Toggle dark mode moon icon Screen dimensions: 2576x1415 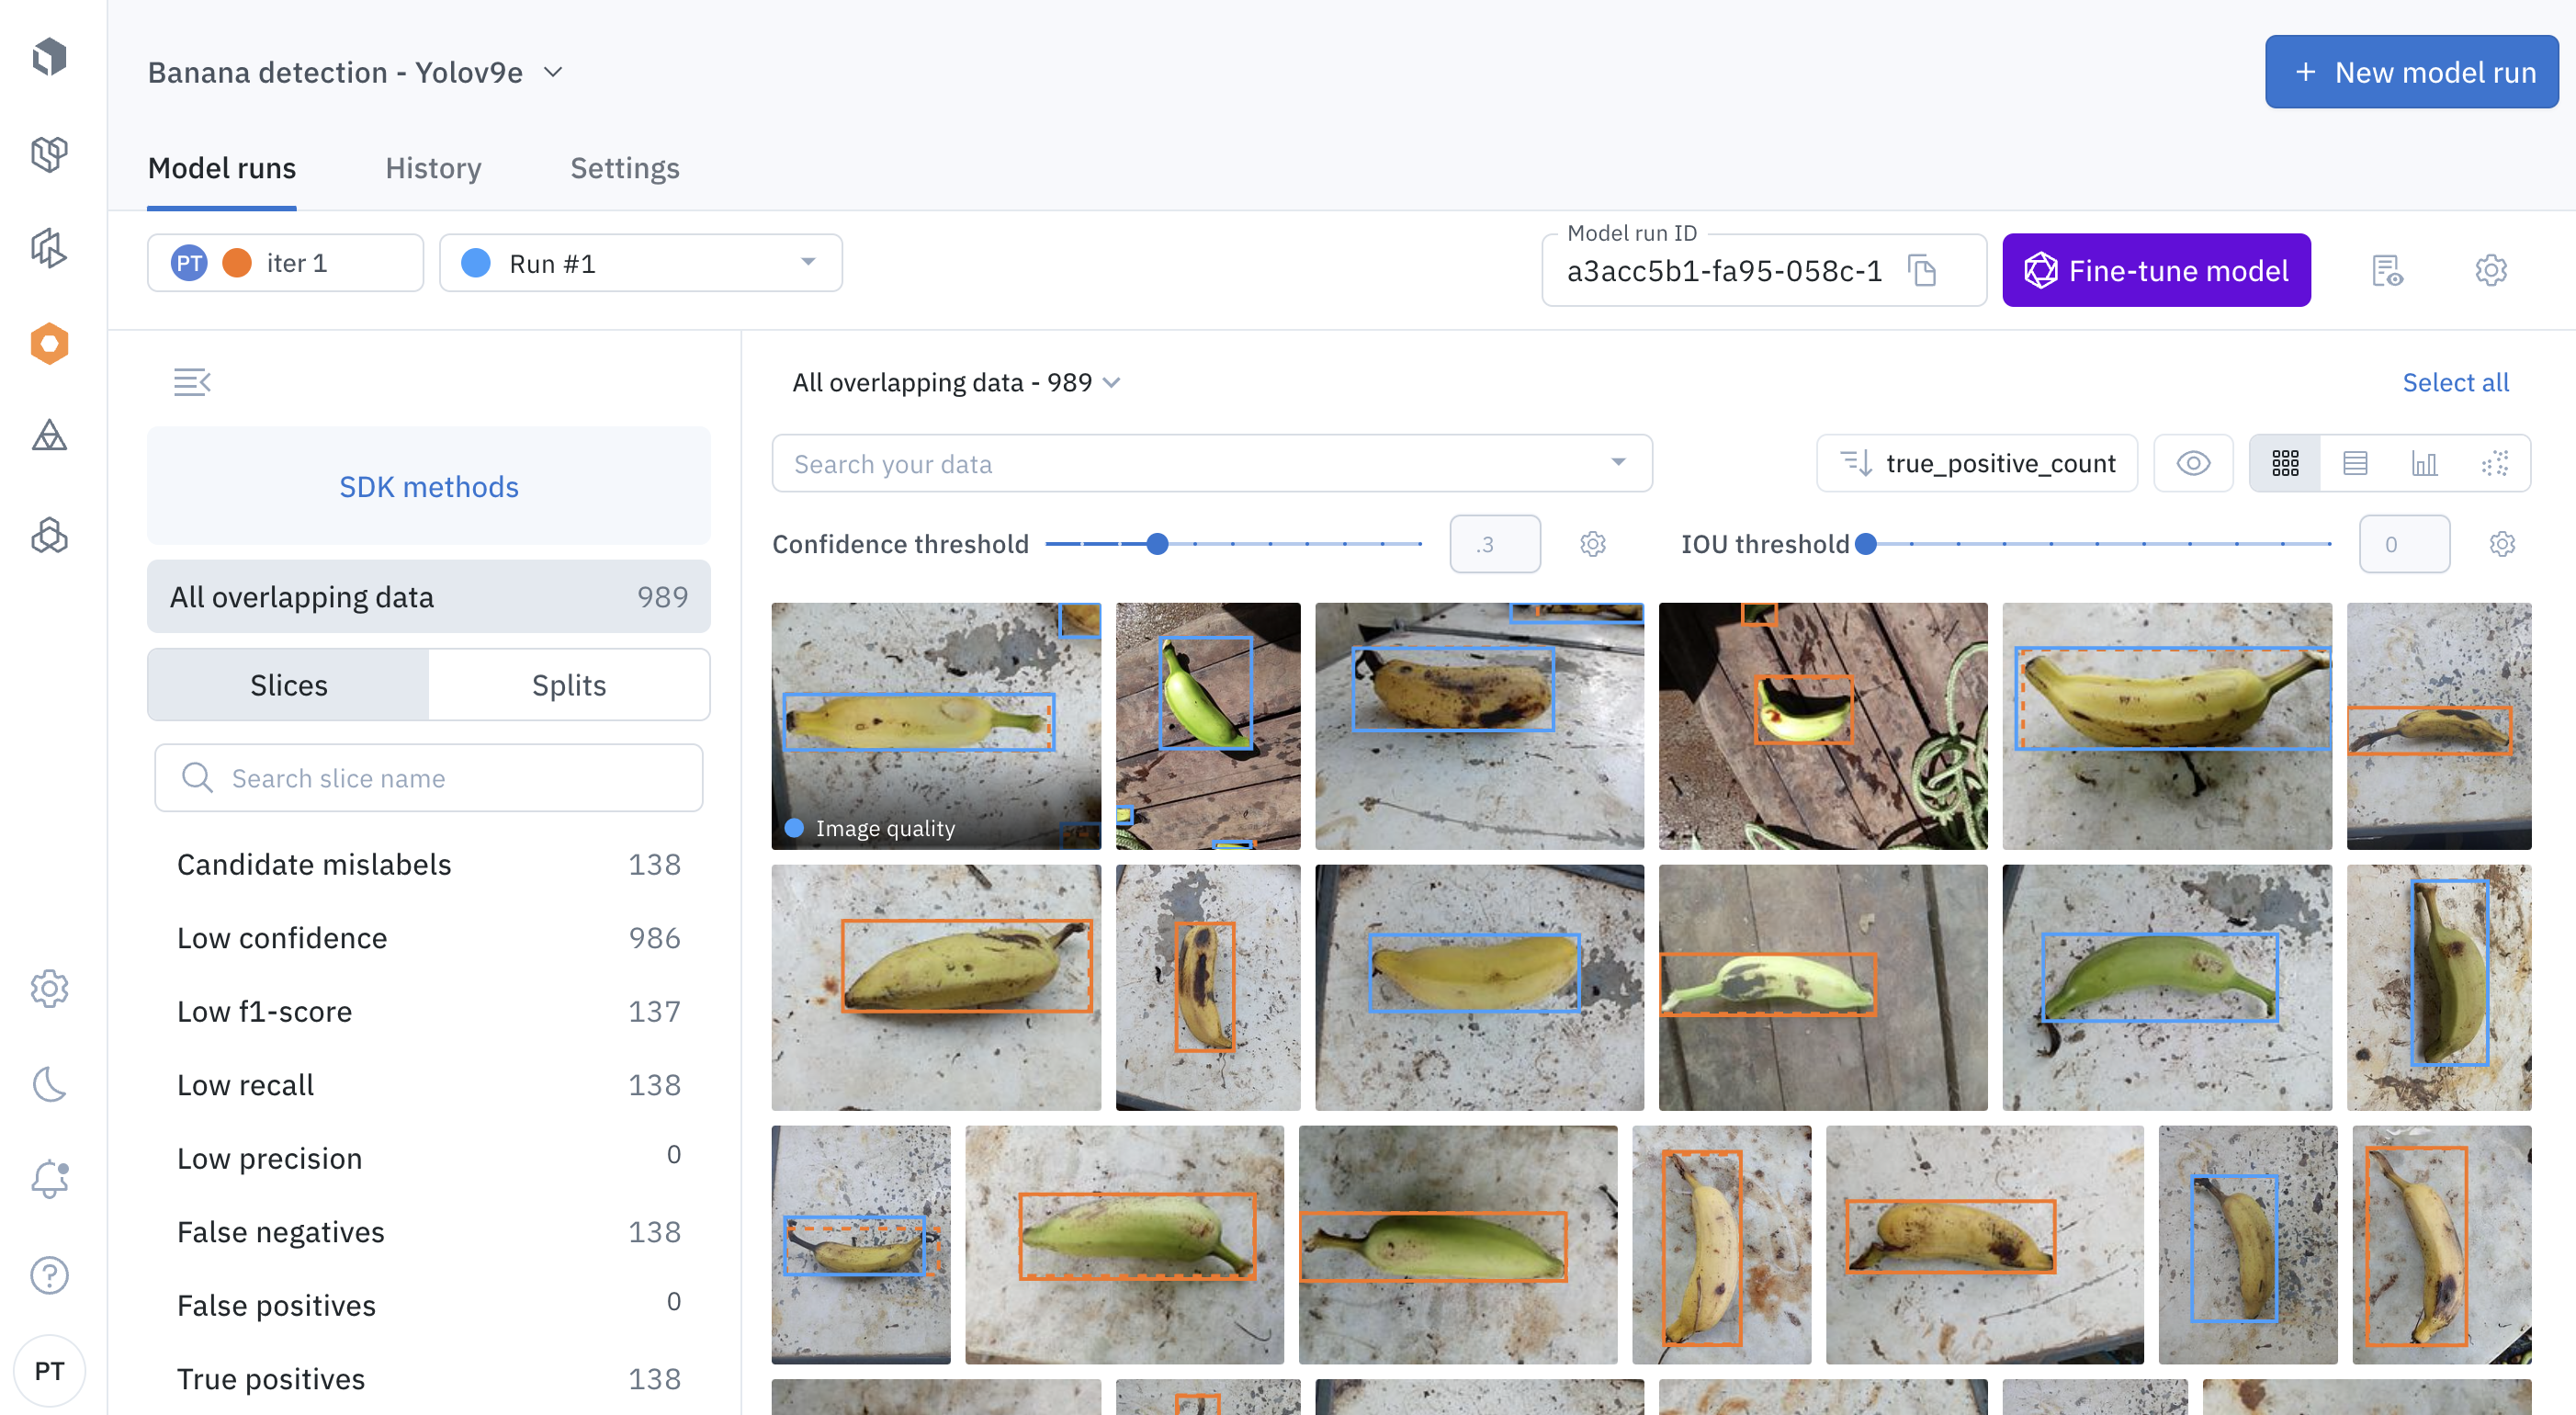point(49,1084)
